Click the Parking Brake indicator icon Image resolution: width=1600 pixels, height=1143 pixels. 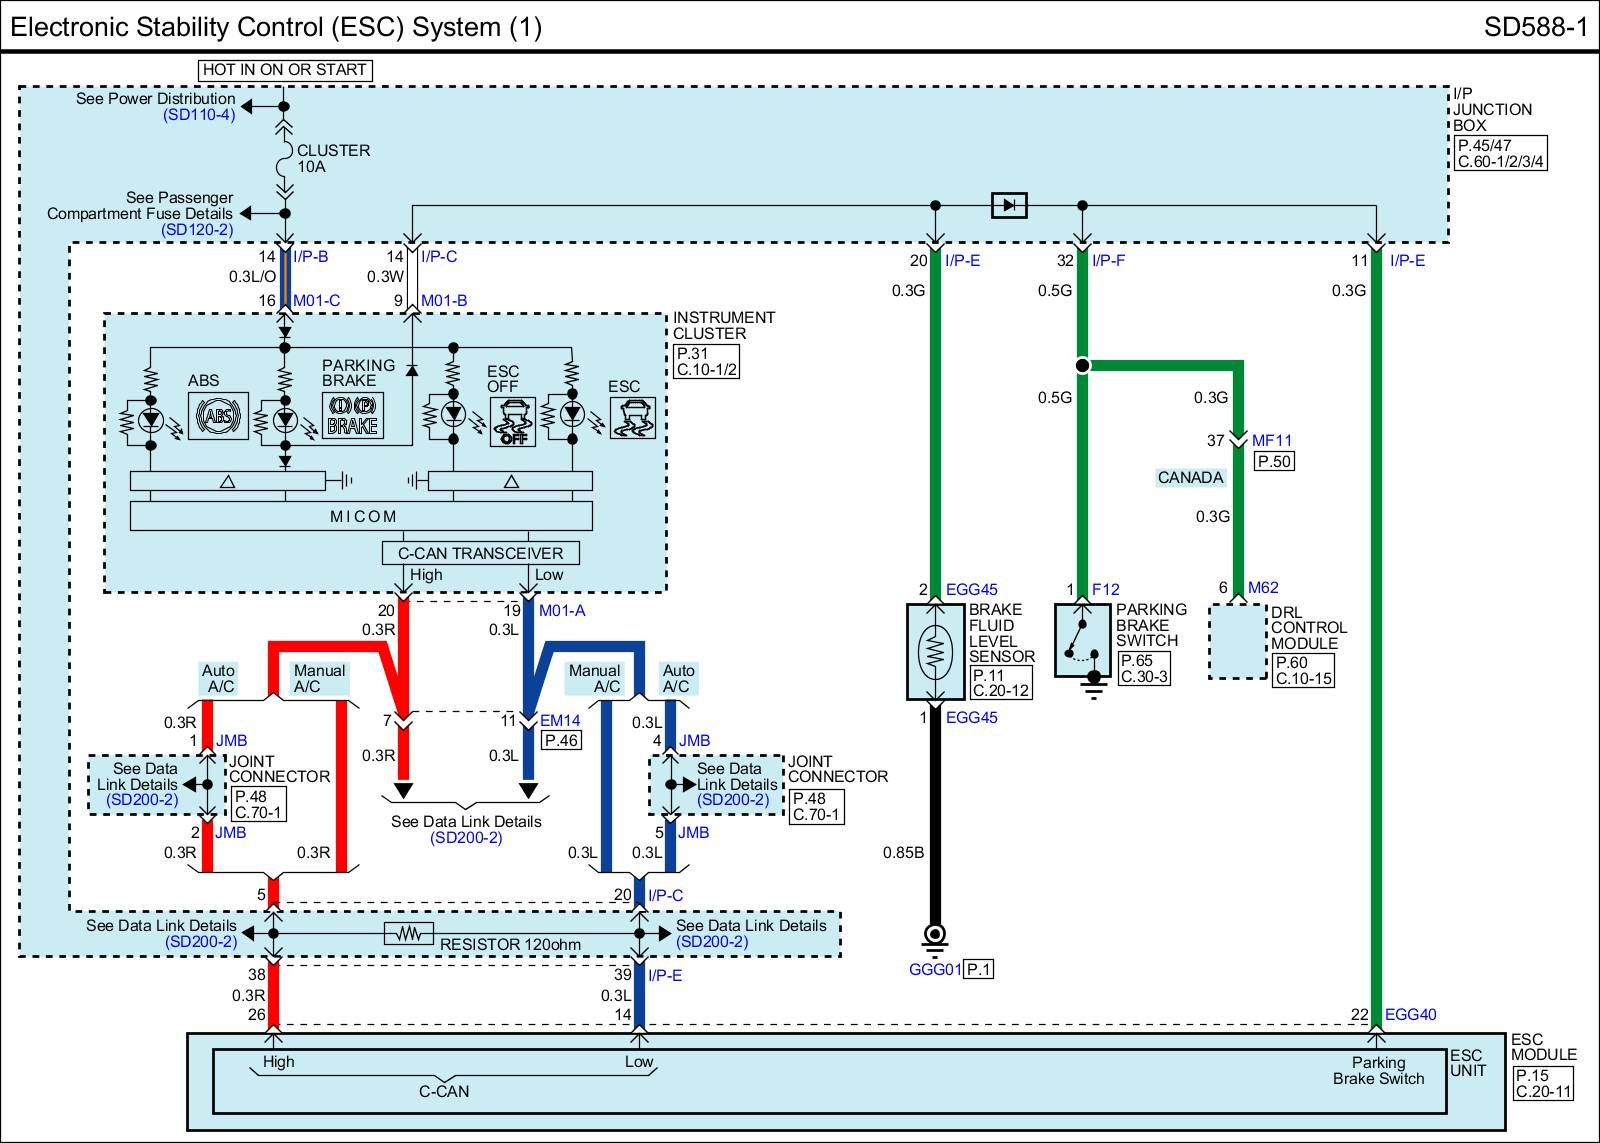click(352, 415)
